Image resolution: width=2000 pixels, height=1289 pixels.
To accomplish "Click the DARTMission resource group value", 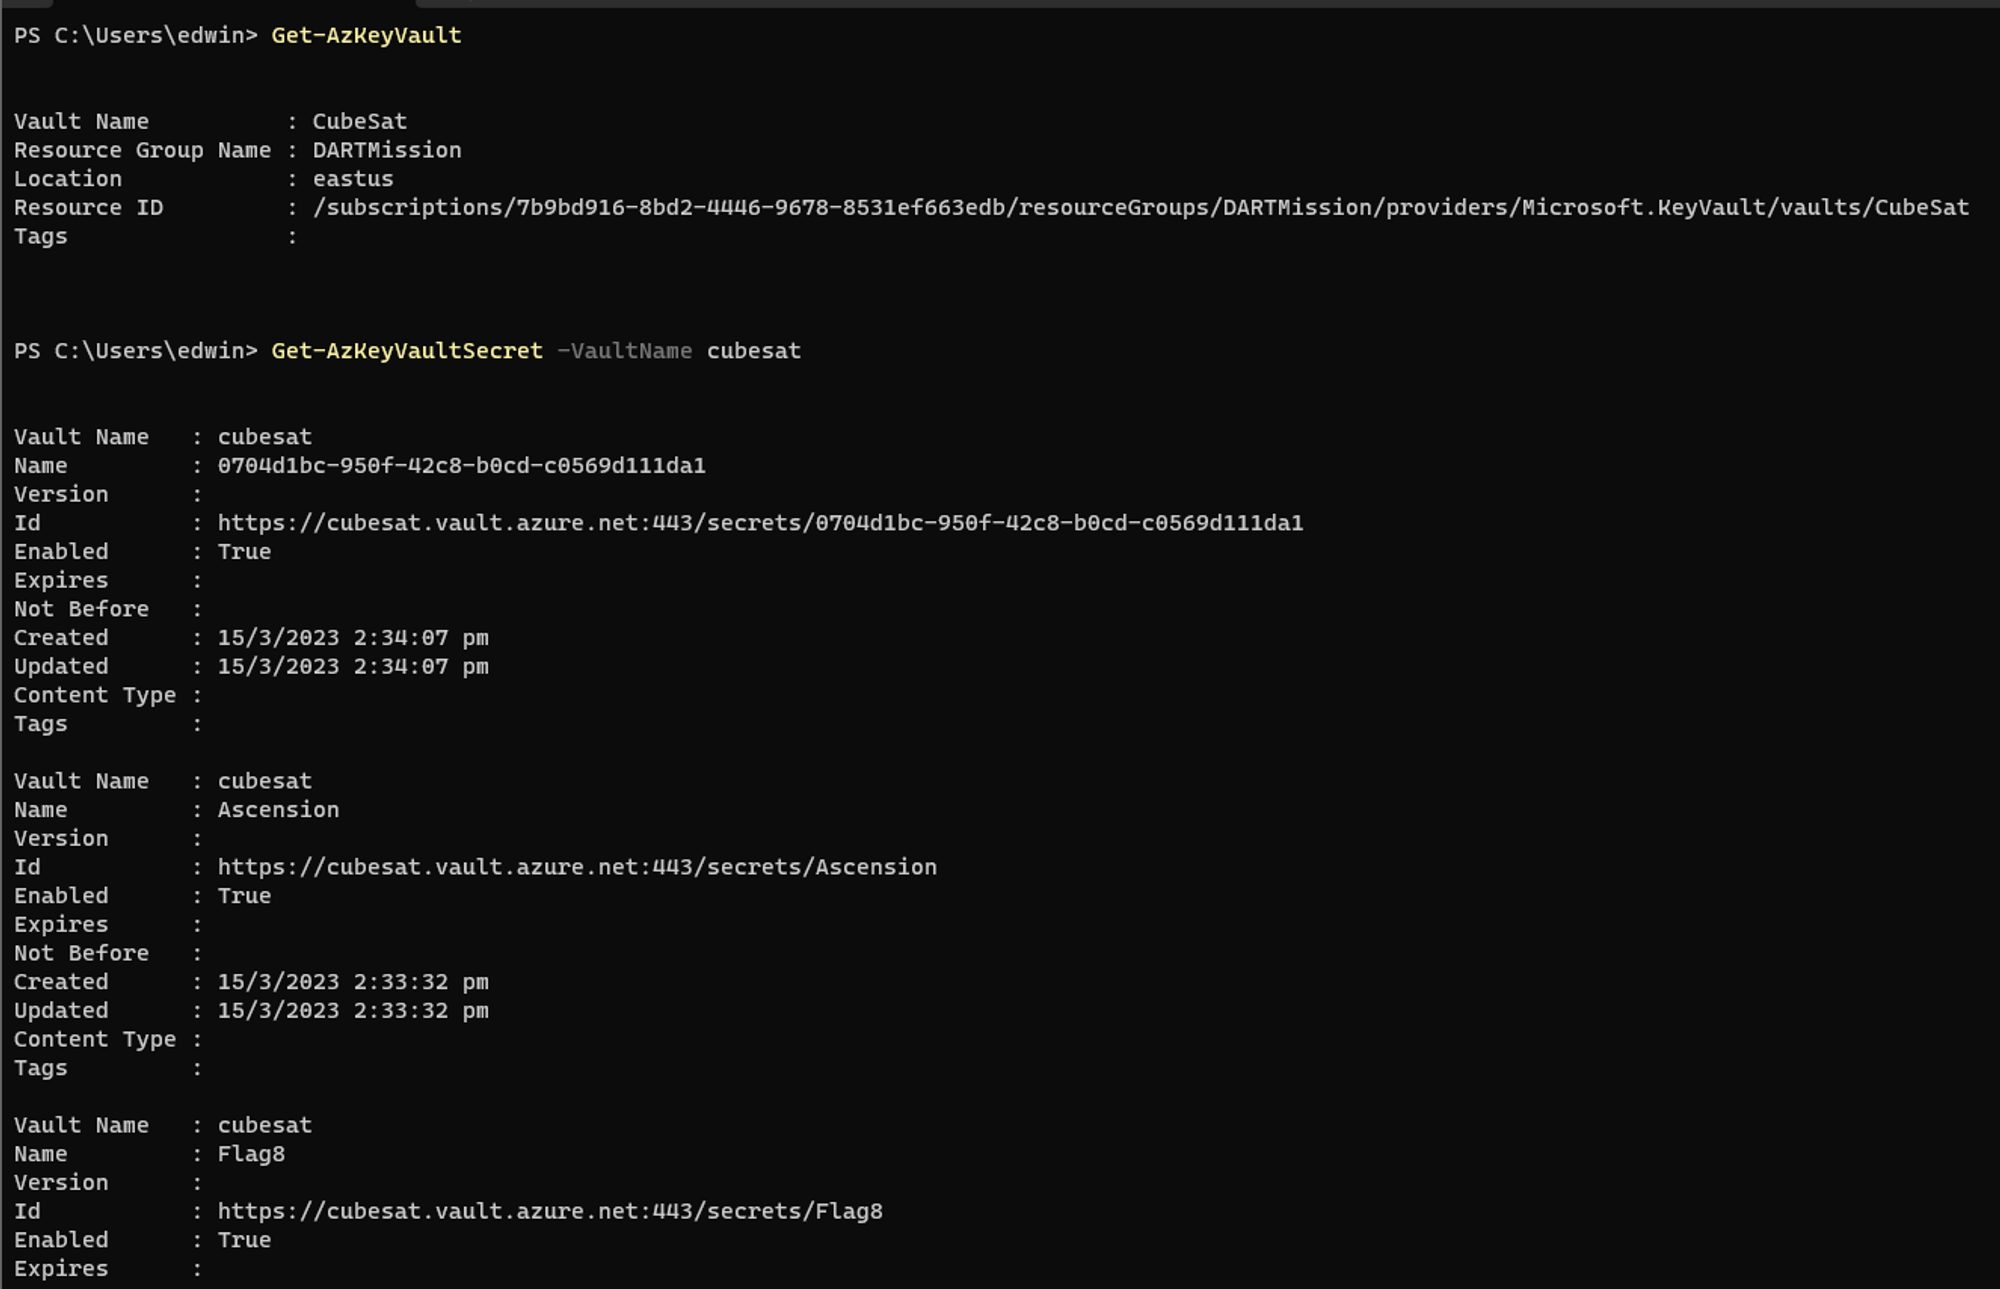I will 386,150.
